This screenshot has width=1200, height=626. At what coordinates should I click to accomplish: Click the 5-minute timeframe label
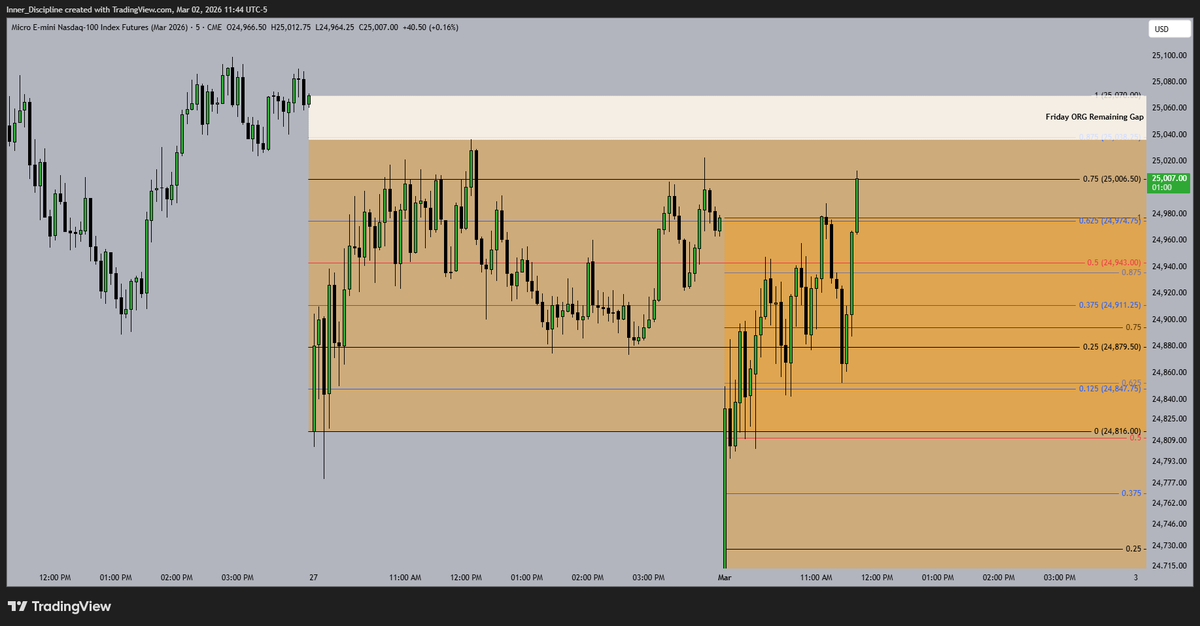tap(198, 29)
